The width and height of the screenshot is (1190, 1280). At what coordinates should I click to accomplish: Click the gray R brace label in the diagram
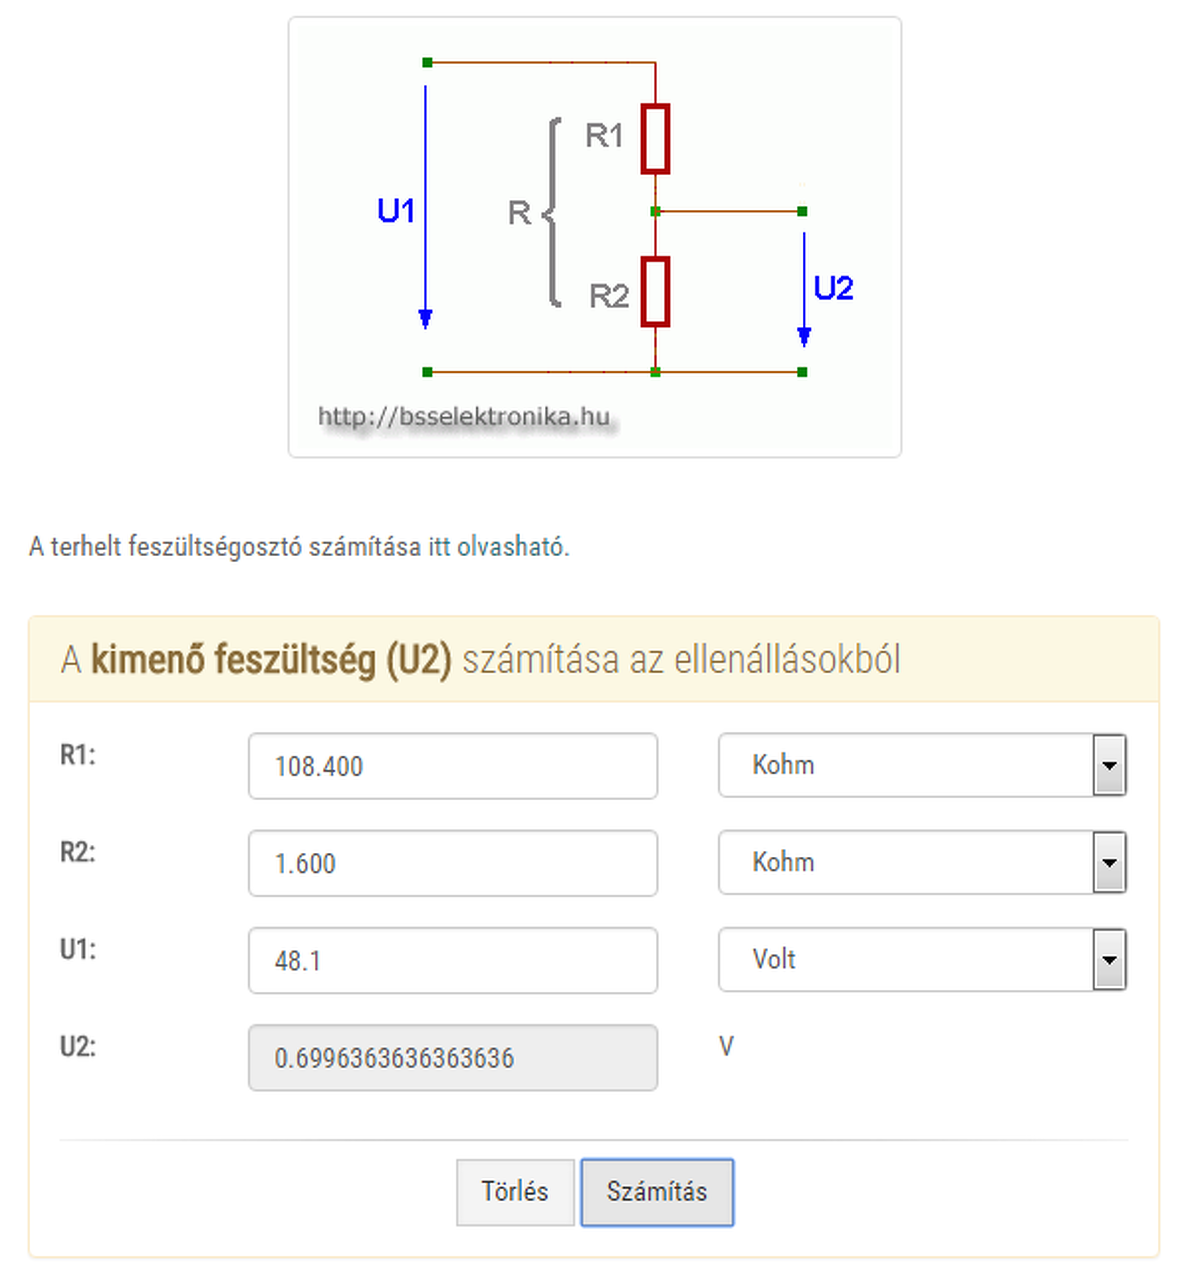tap(520, 212)
